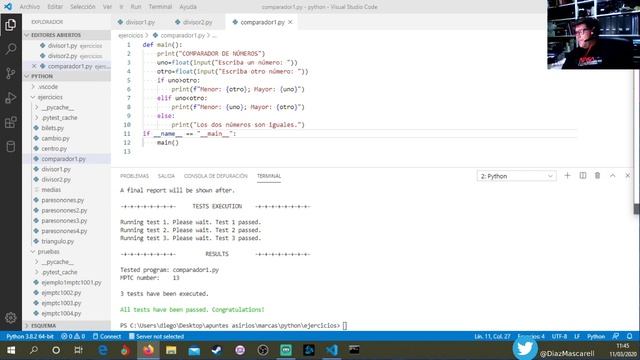Open the Explorer view in activity bar

click(x=11, y=25)
